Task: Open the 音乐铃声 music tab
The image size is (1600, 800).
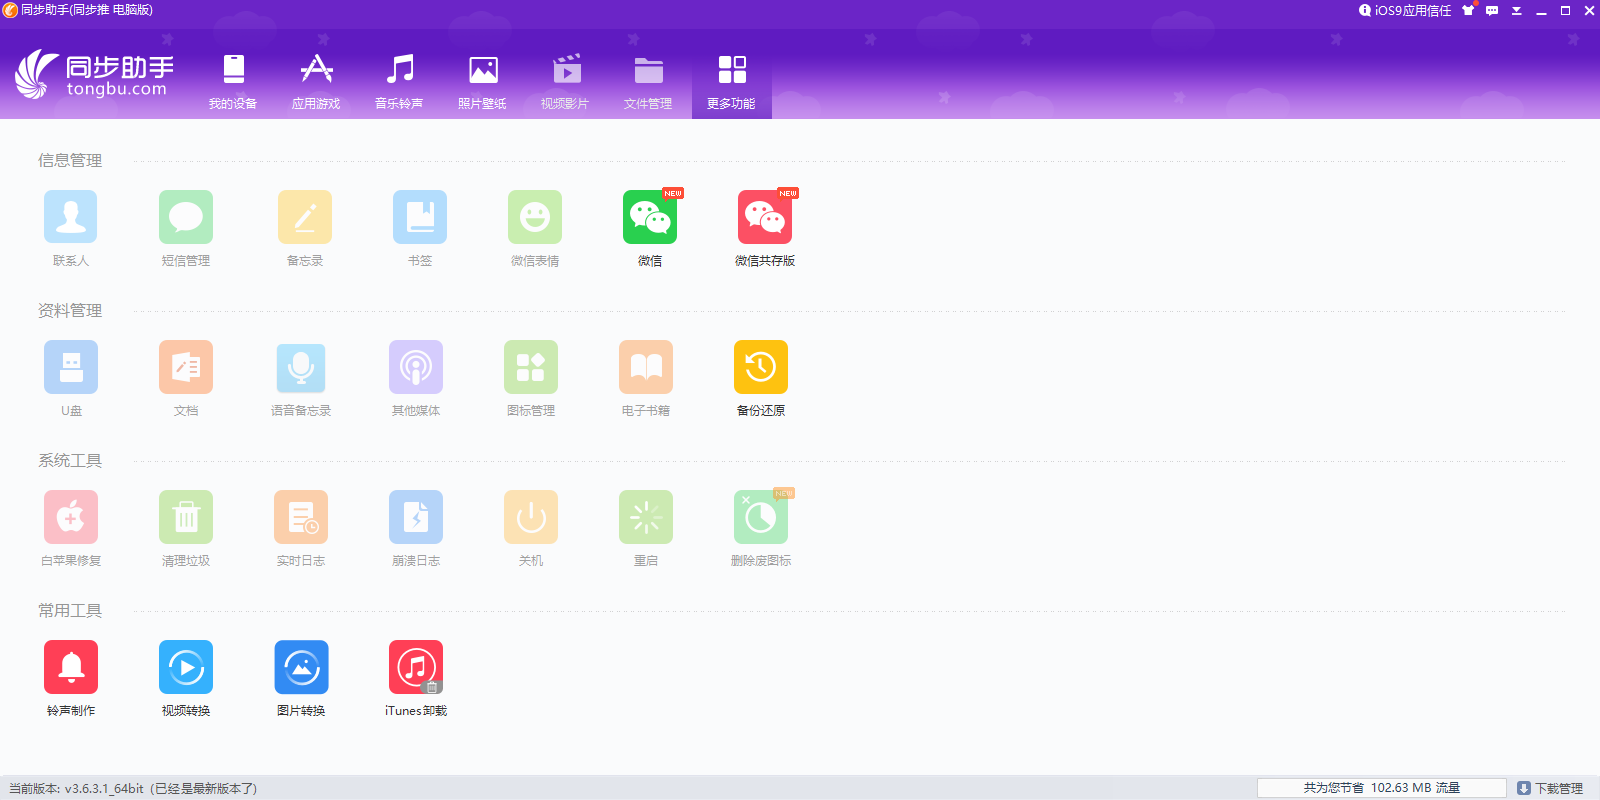Action: [399, 81]
